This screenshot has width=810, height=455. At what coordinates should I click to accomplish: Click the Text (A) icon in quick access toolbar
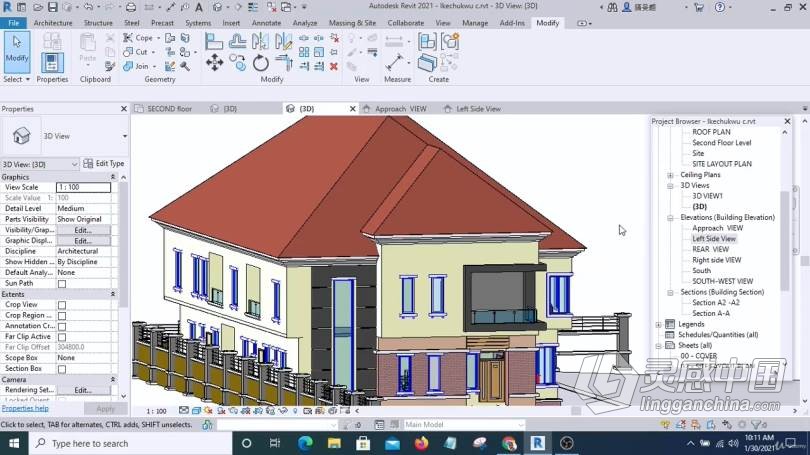point(199,7)
